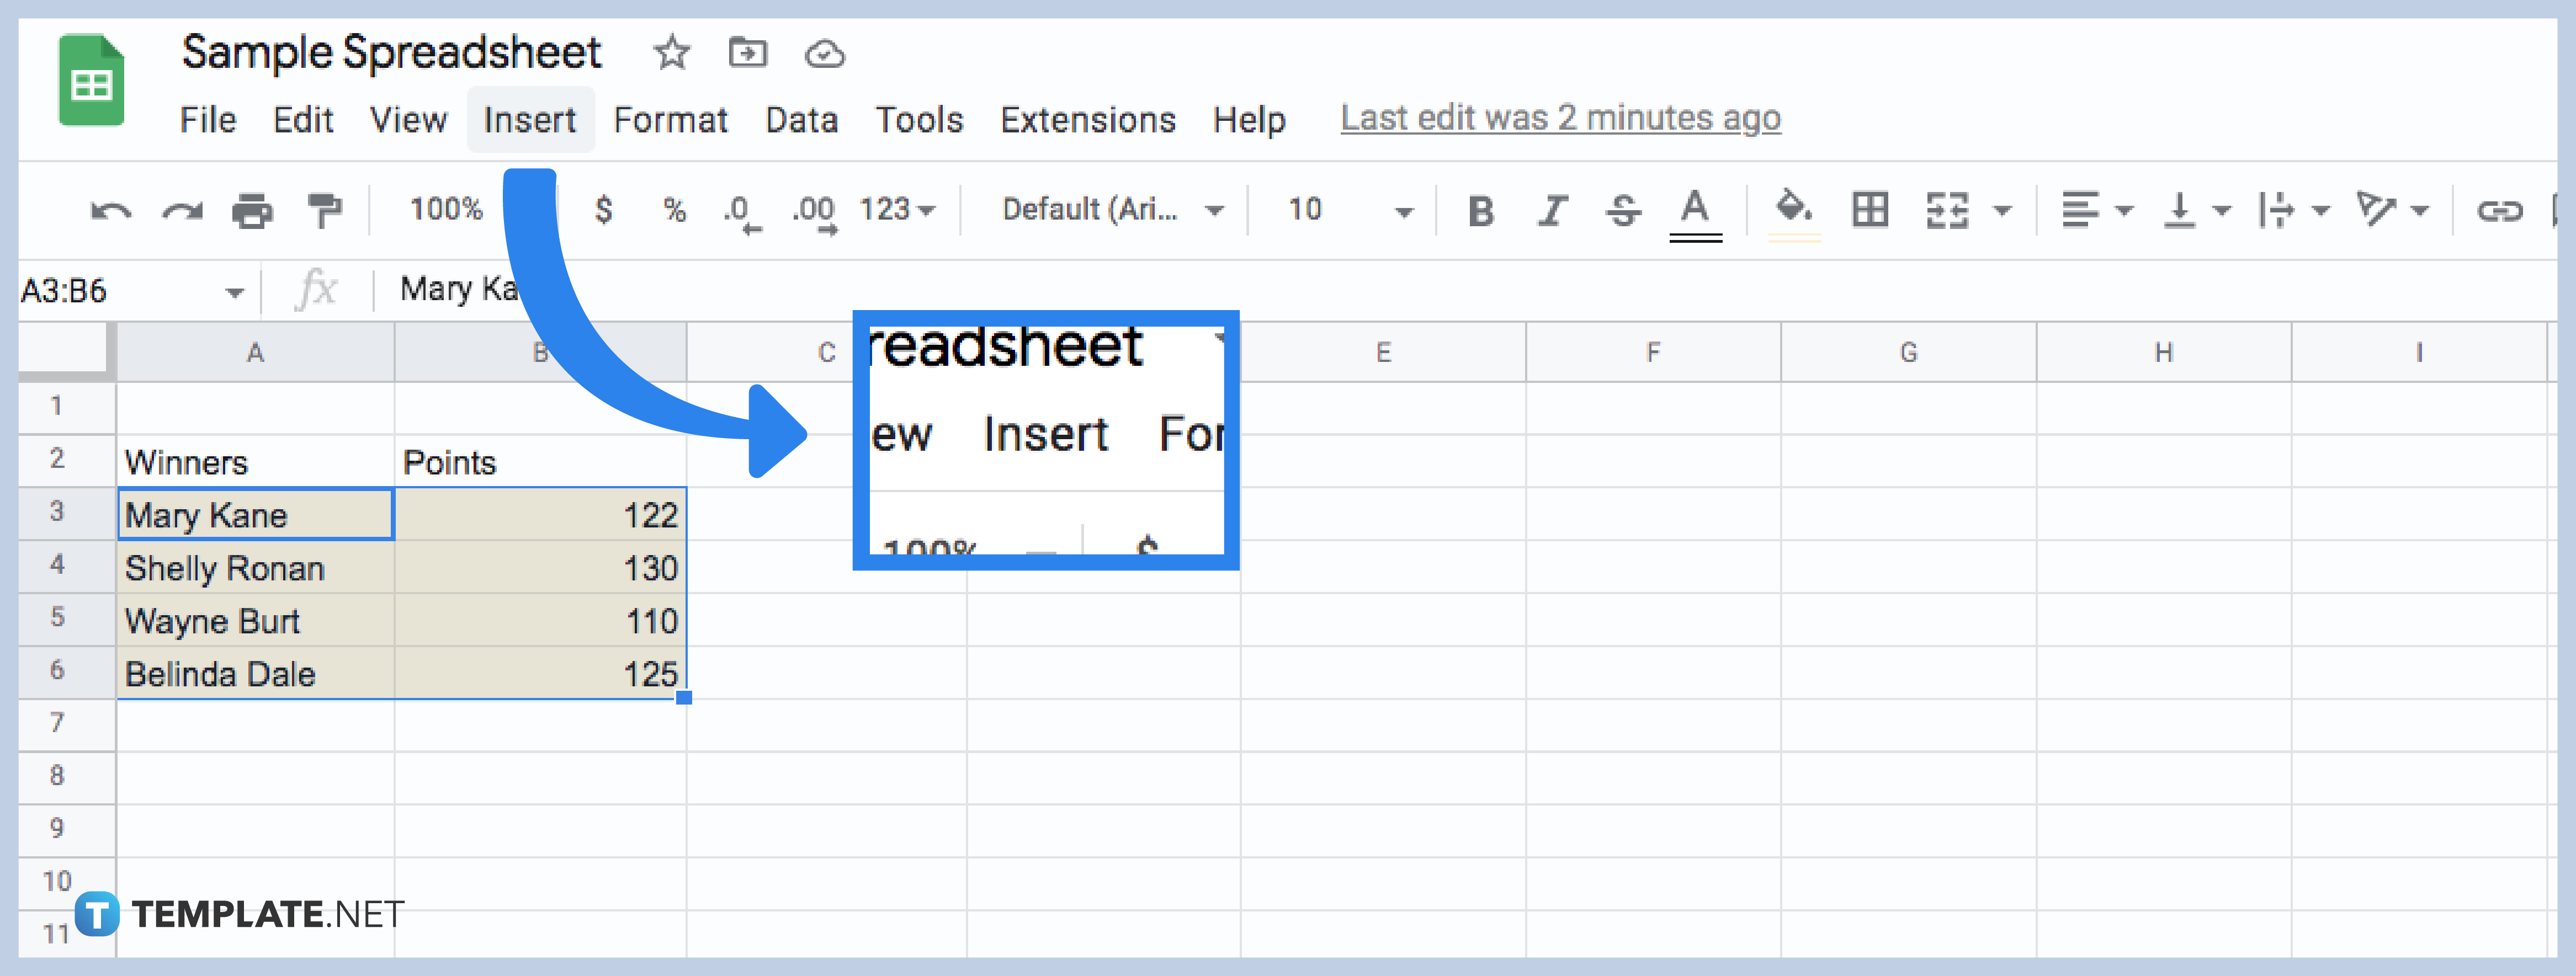Screen dimensions: 2576x976
Task: Open the Print dialog
Action: (252, 210)
